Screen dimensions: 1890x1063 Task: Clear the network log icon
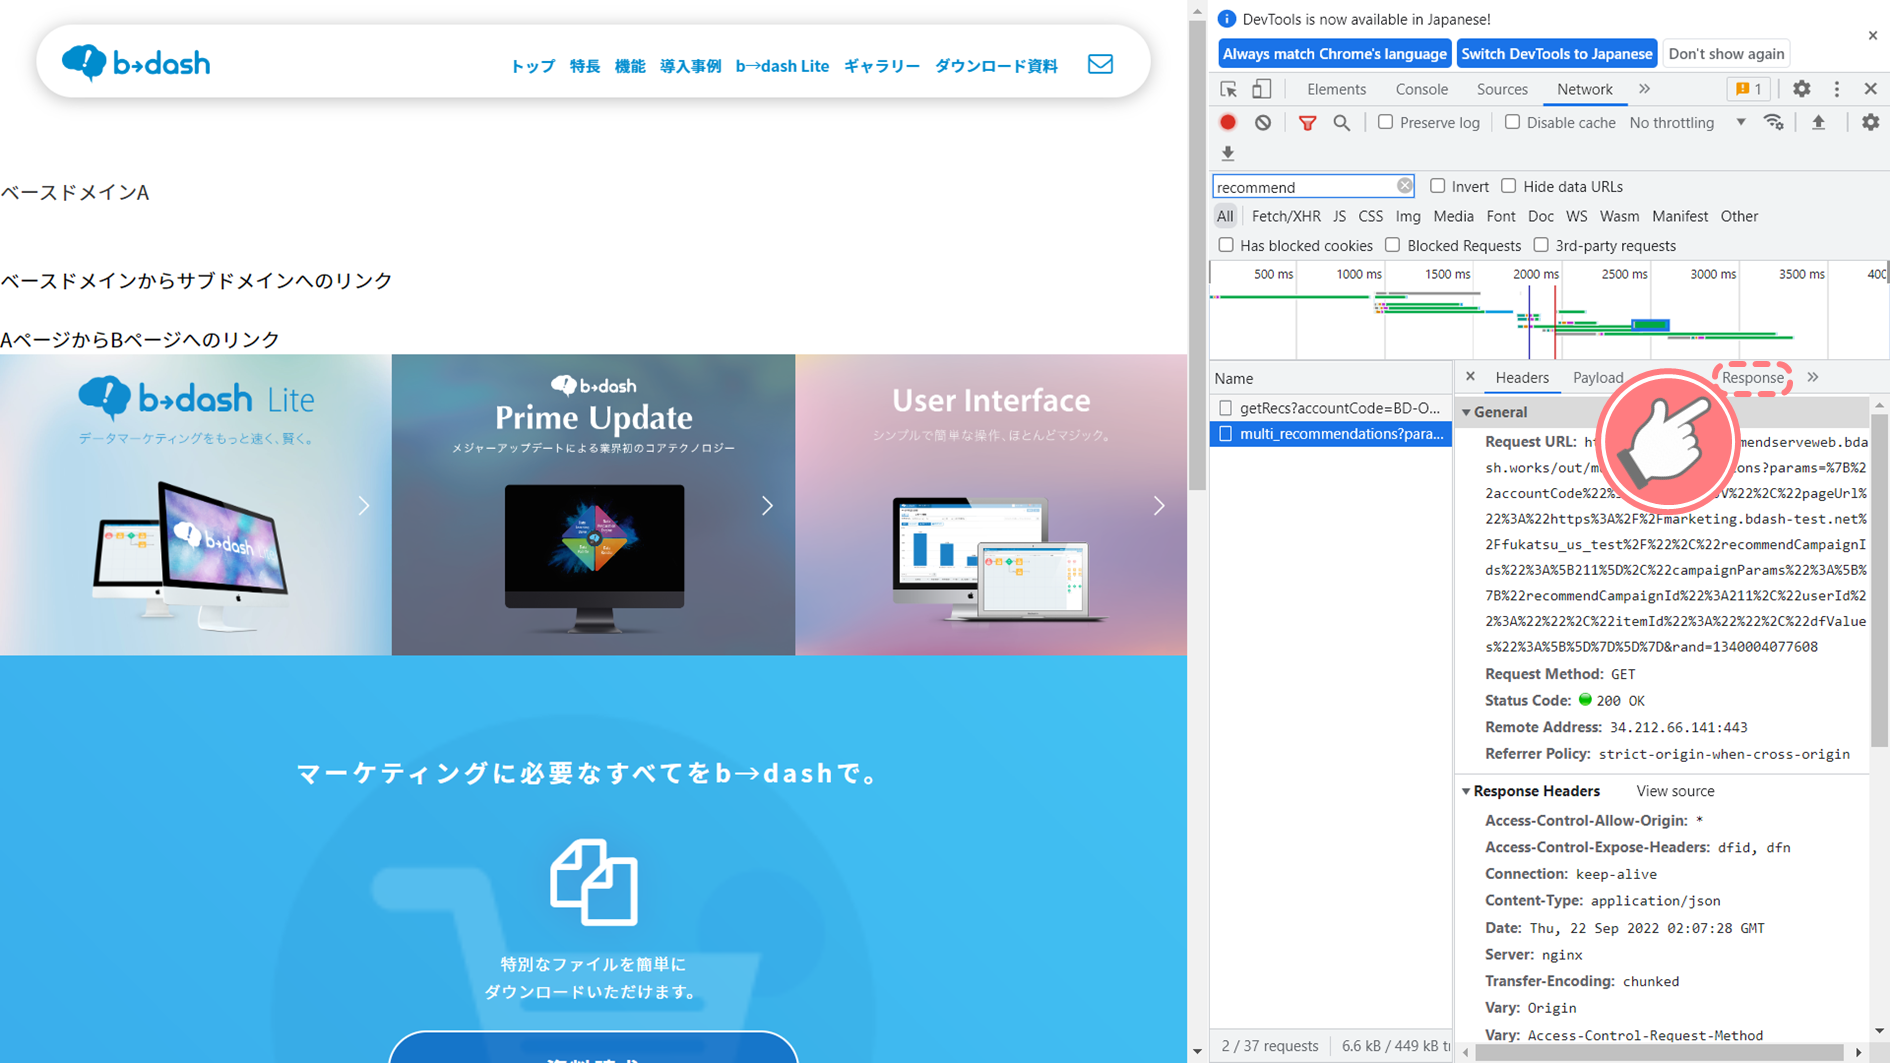point(1263,122)
